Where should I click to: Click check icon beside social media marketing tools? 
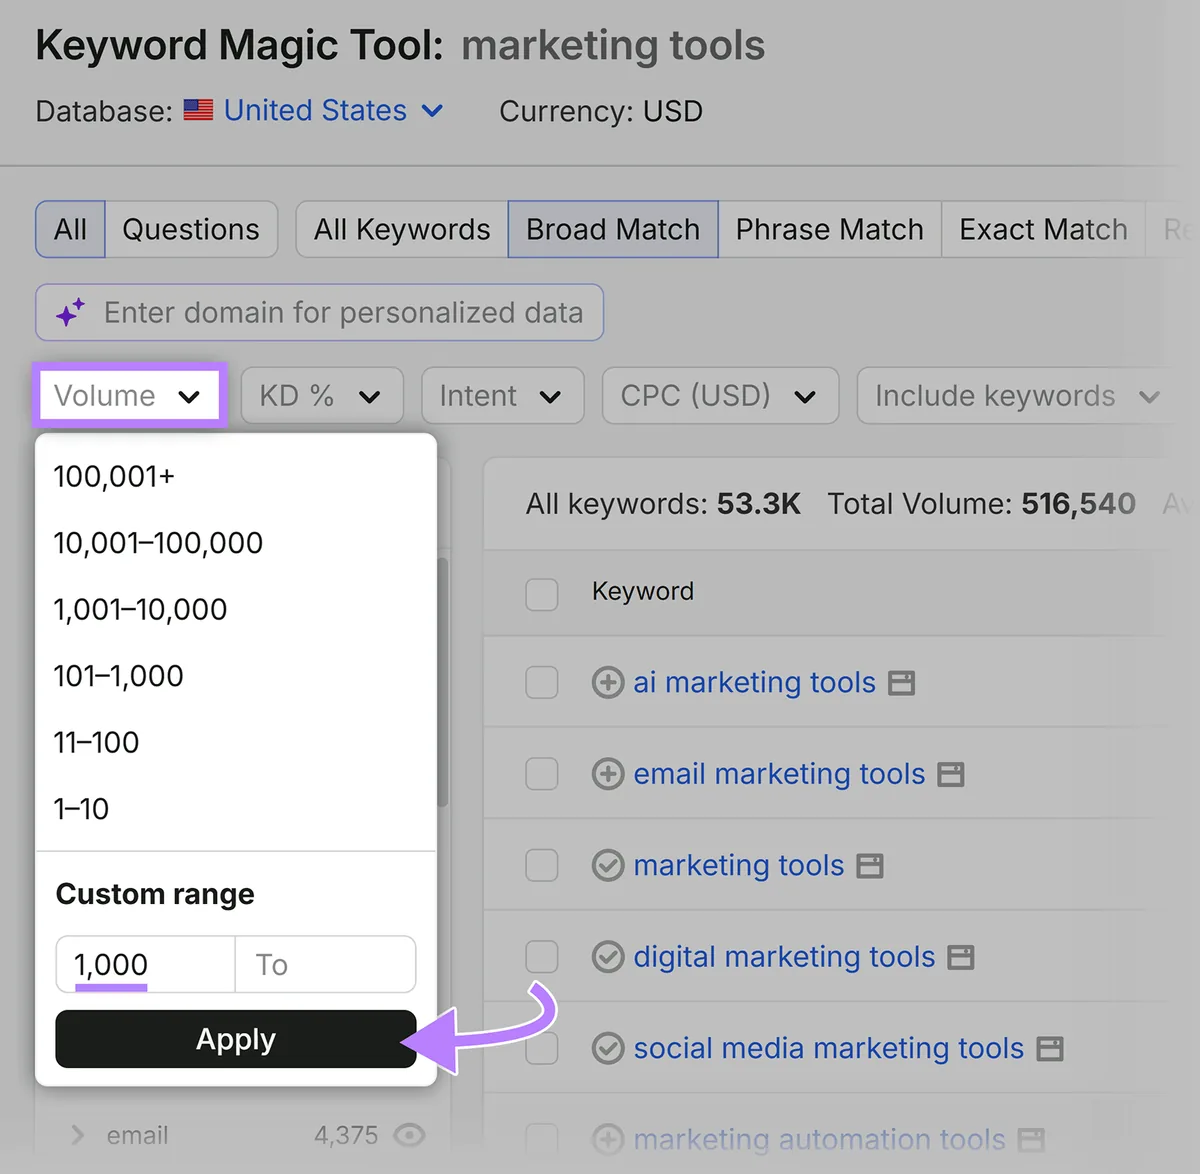click(608, 1048)
